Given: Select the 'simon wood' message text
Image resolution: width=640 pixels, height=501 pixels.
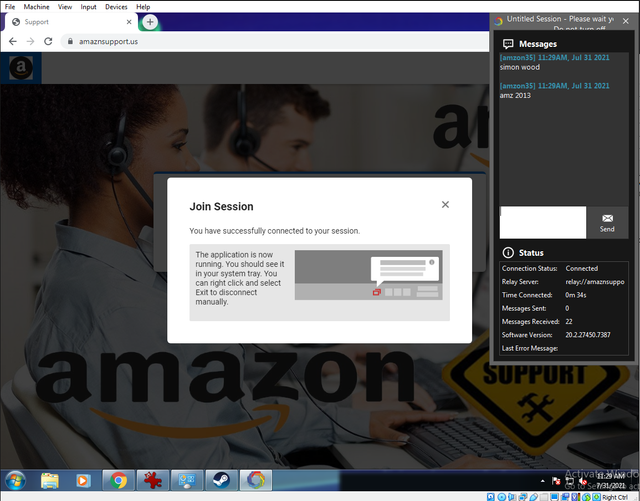Looking at the screenshot, I should coord(520,67).
